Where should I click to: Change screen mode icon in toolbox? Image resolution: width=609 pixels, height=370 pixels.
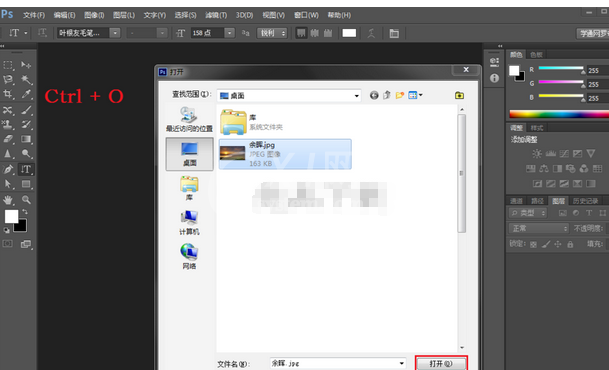pos(26,244)
